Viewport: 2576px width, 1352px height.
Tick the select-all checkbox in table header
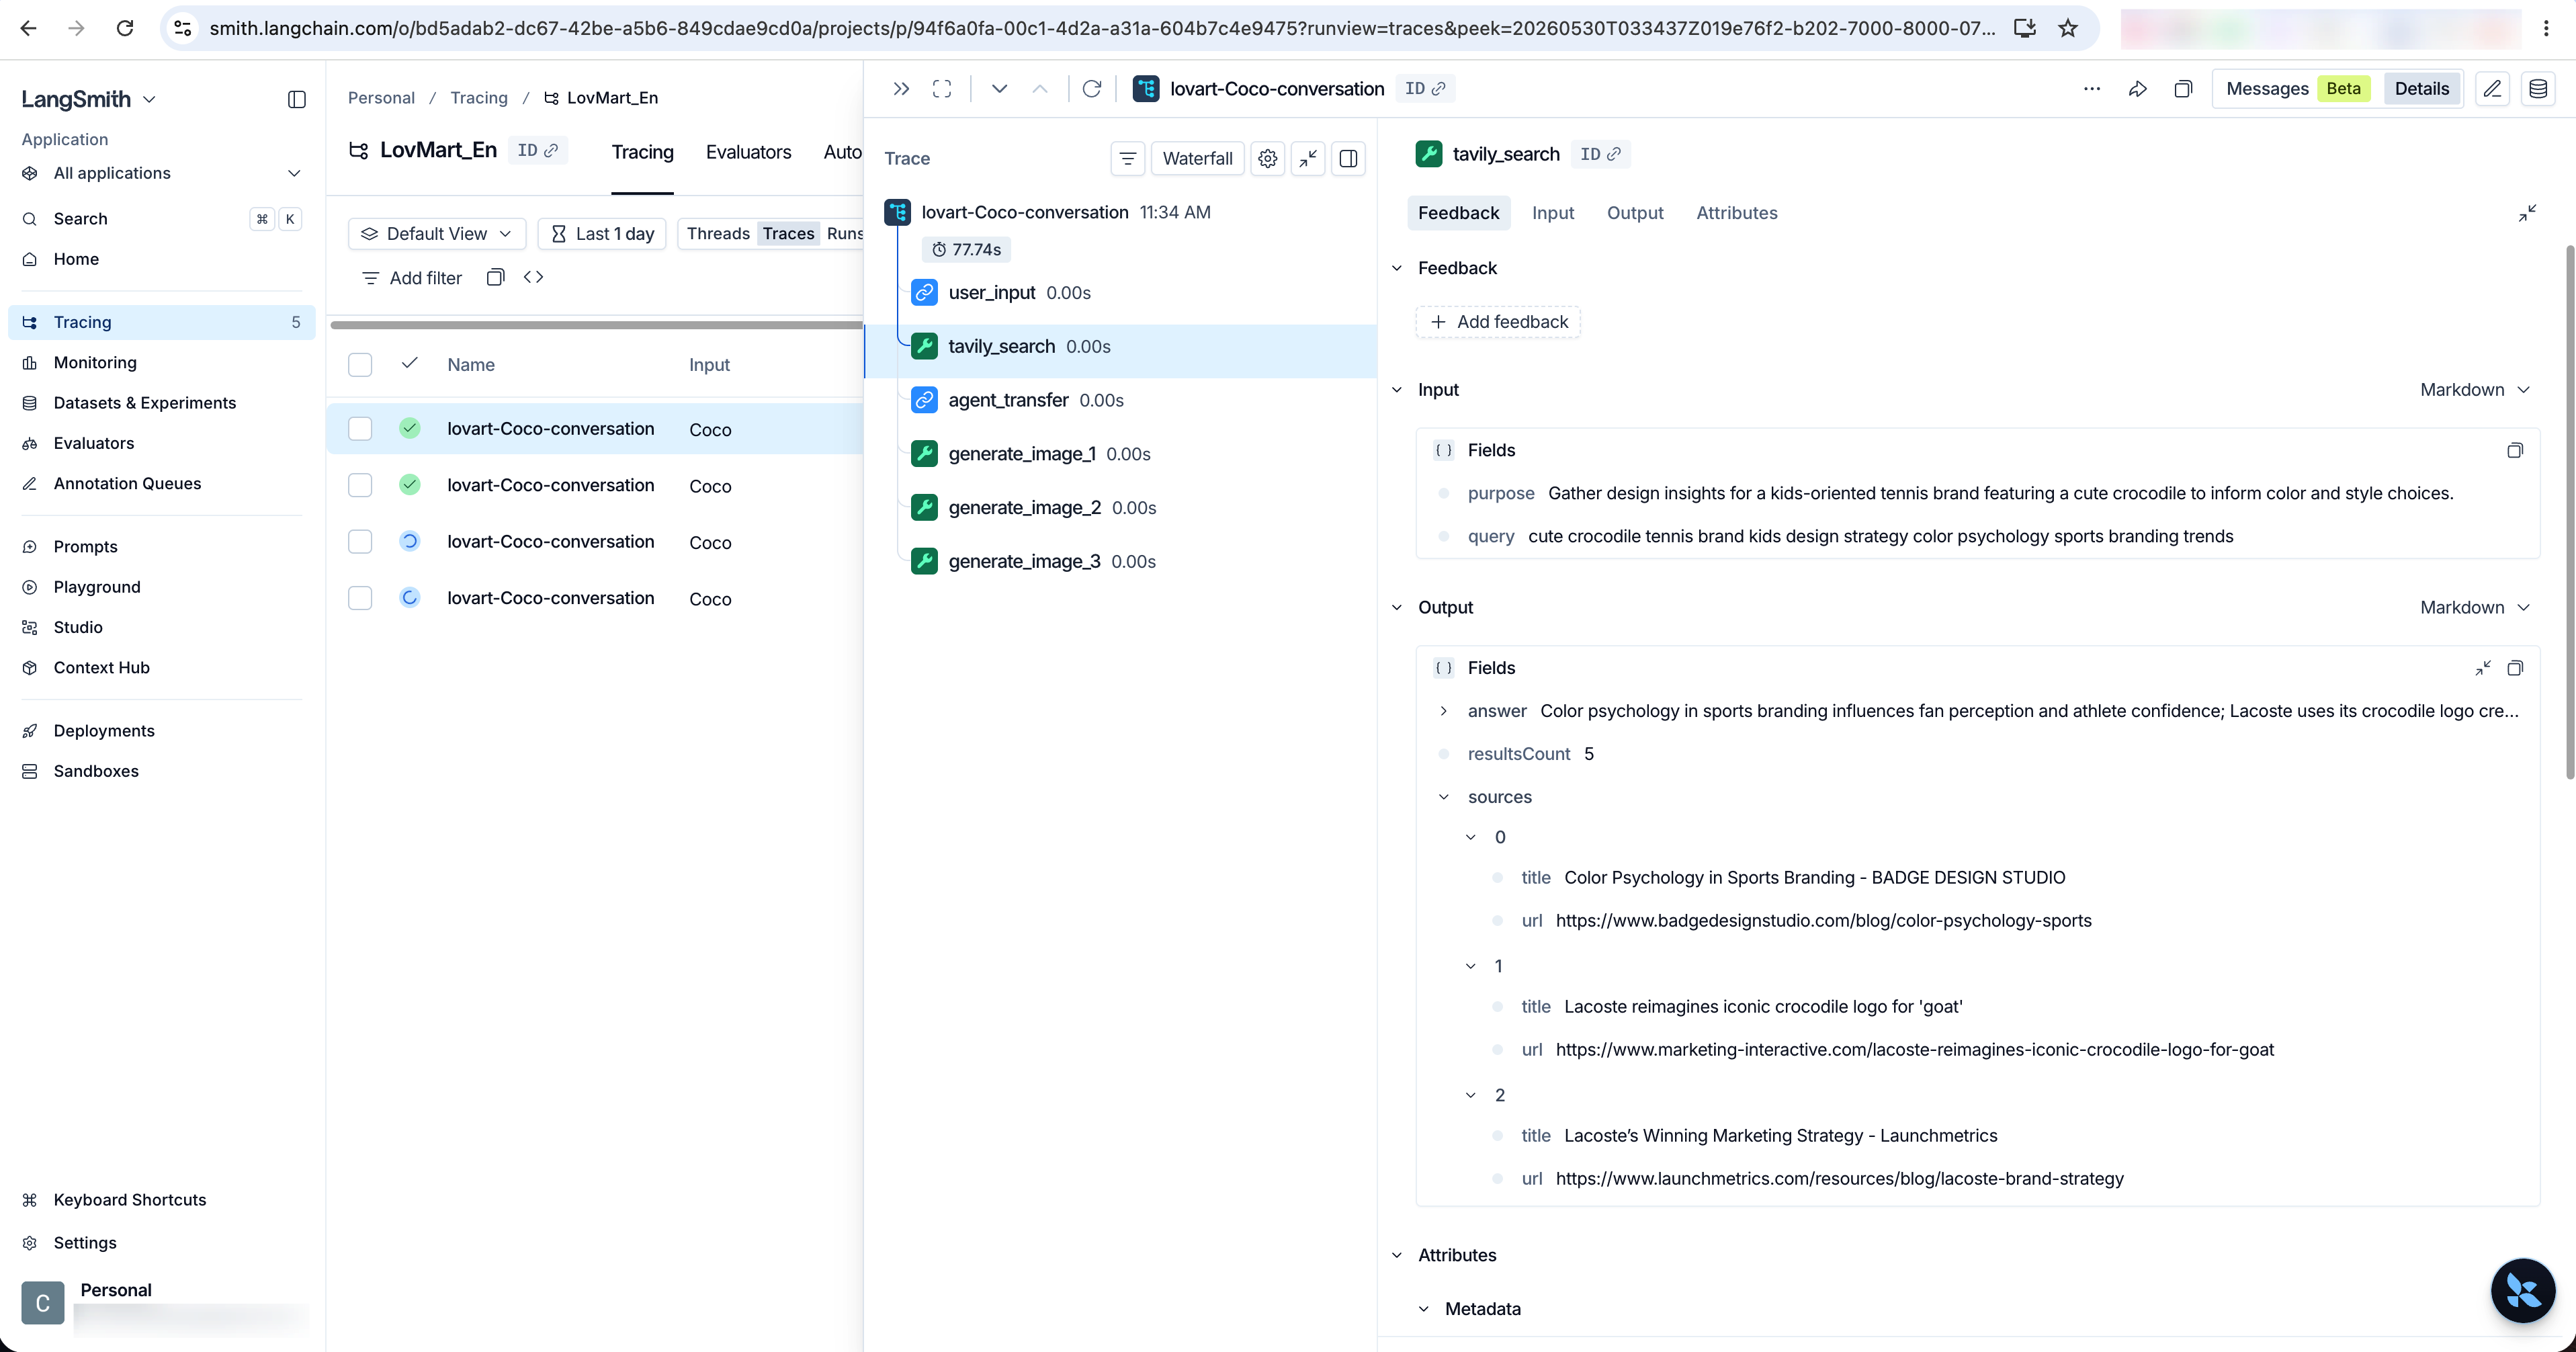click(x=360, y=365)
